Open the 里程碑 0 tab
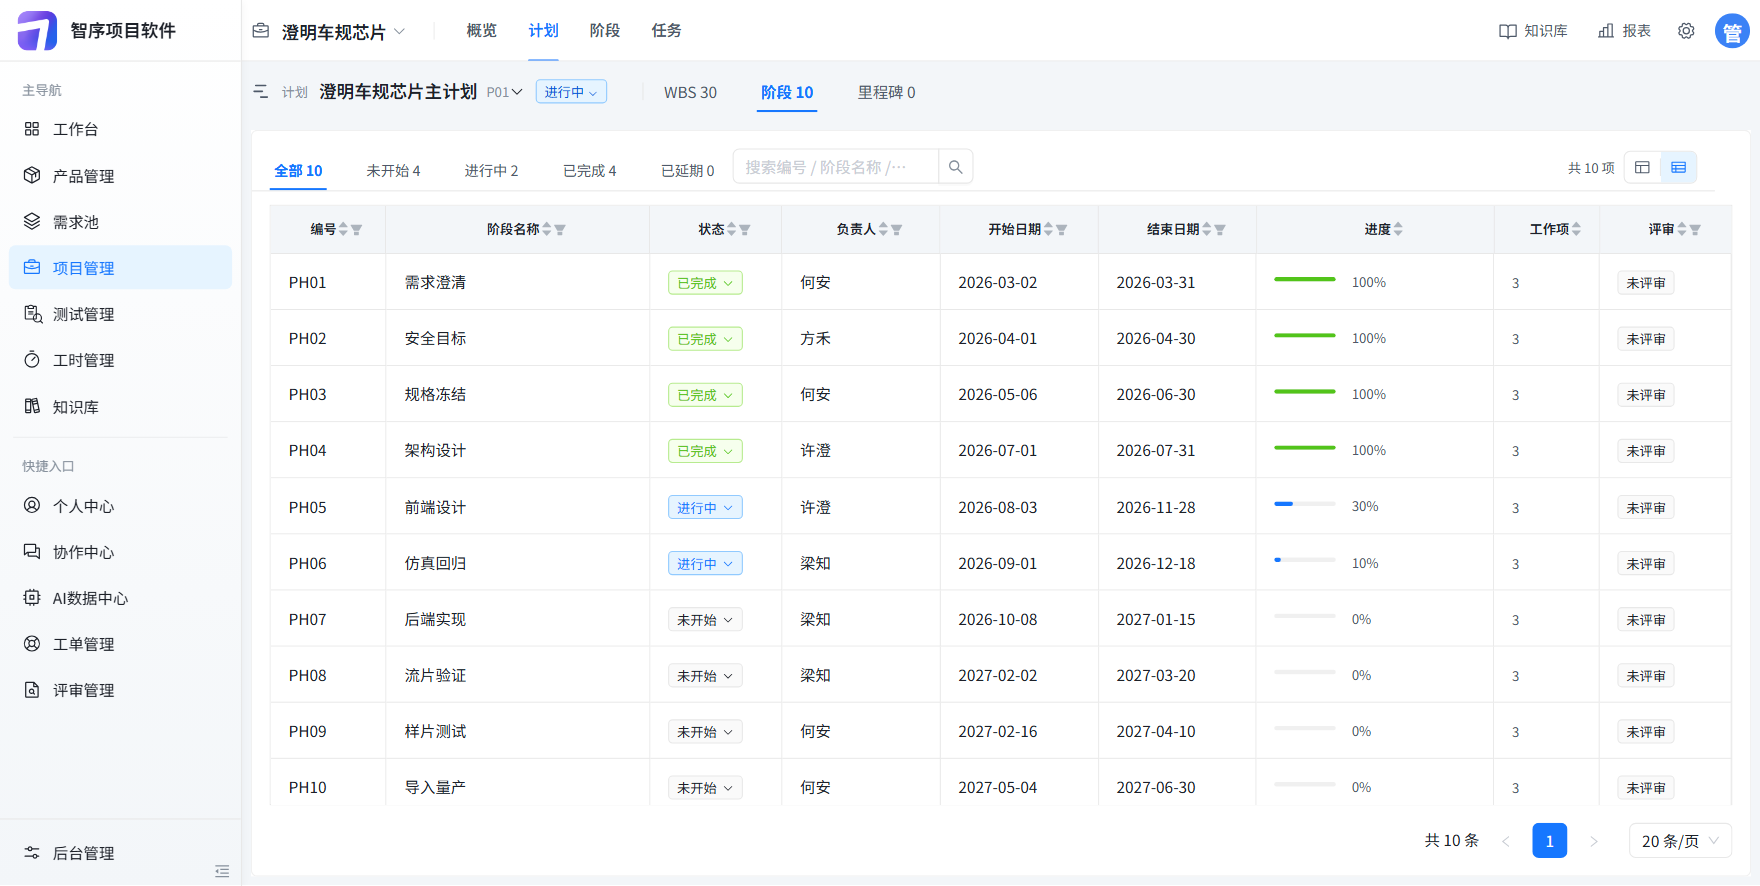 click(x=886, y=92)
